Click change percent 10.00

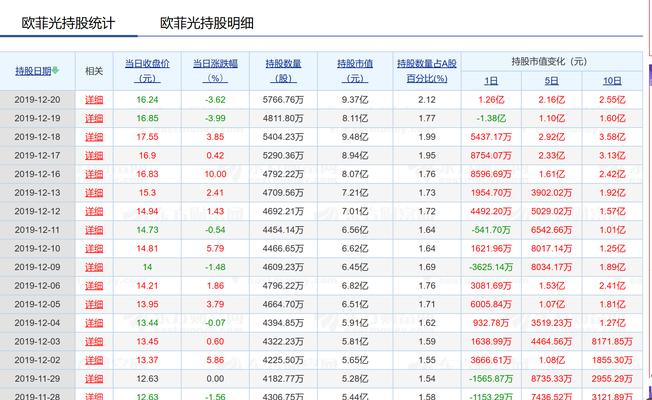(215, 174)
